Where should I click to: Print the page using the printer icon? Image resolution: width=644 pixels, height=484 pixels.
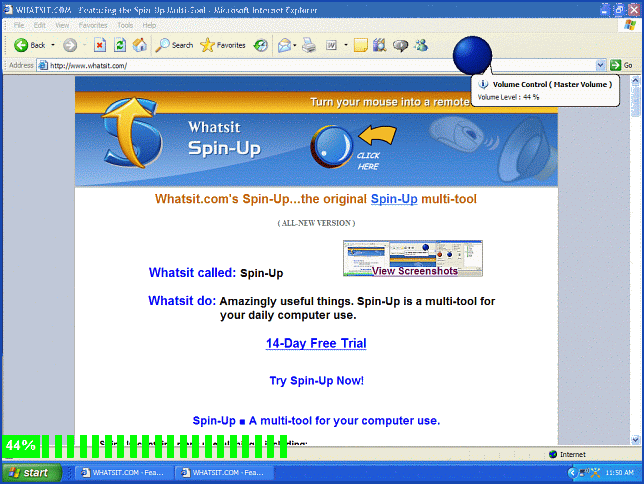pyautogui.click(x=309, y=45)
